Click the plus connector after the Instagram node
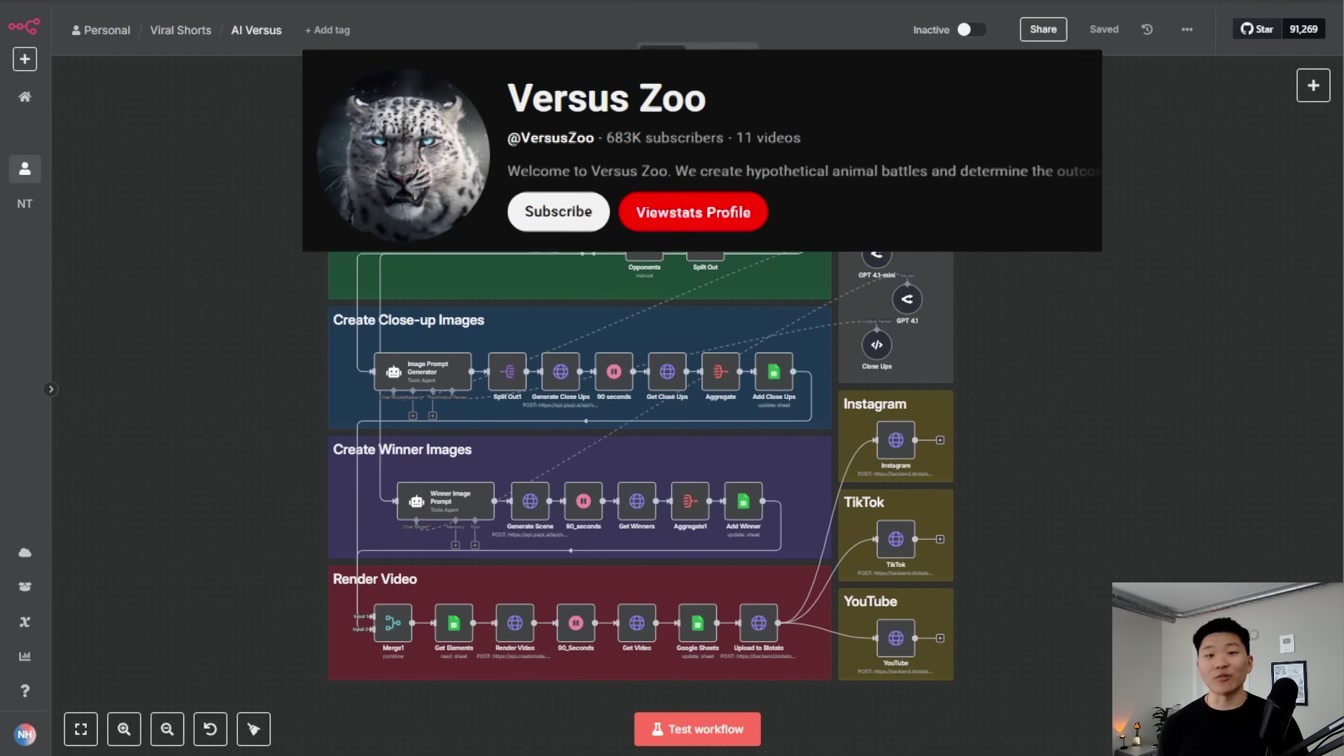1344x756 pixels. [940, 440]
